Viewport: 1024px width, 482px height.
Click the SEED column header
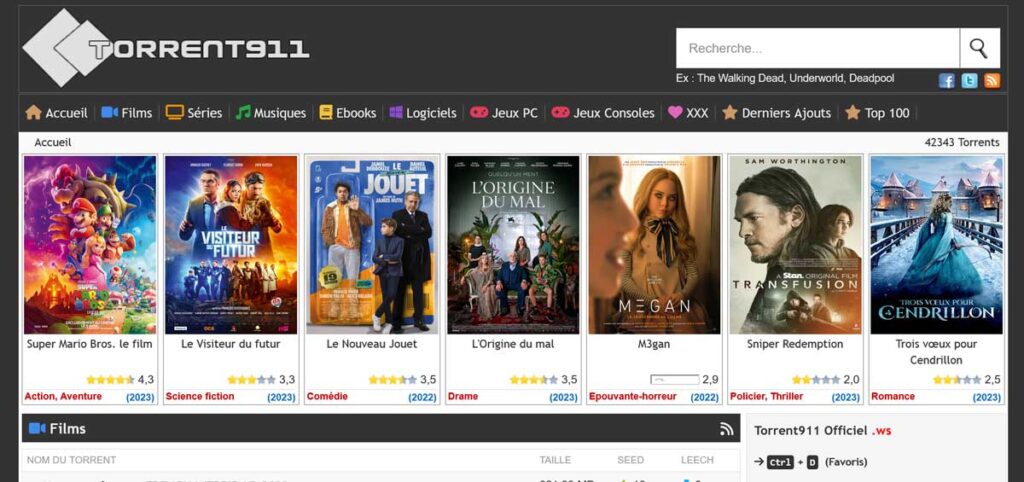630,460
